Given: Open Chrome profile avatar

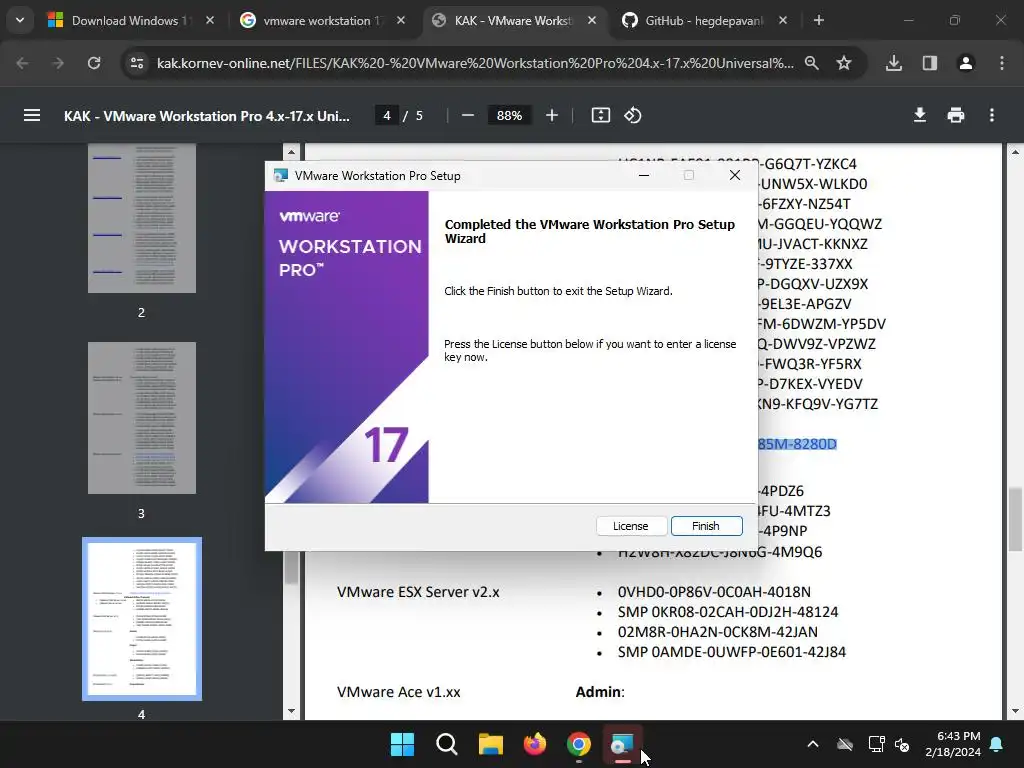Looking at the screenshot, I should point(966,63).
